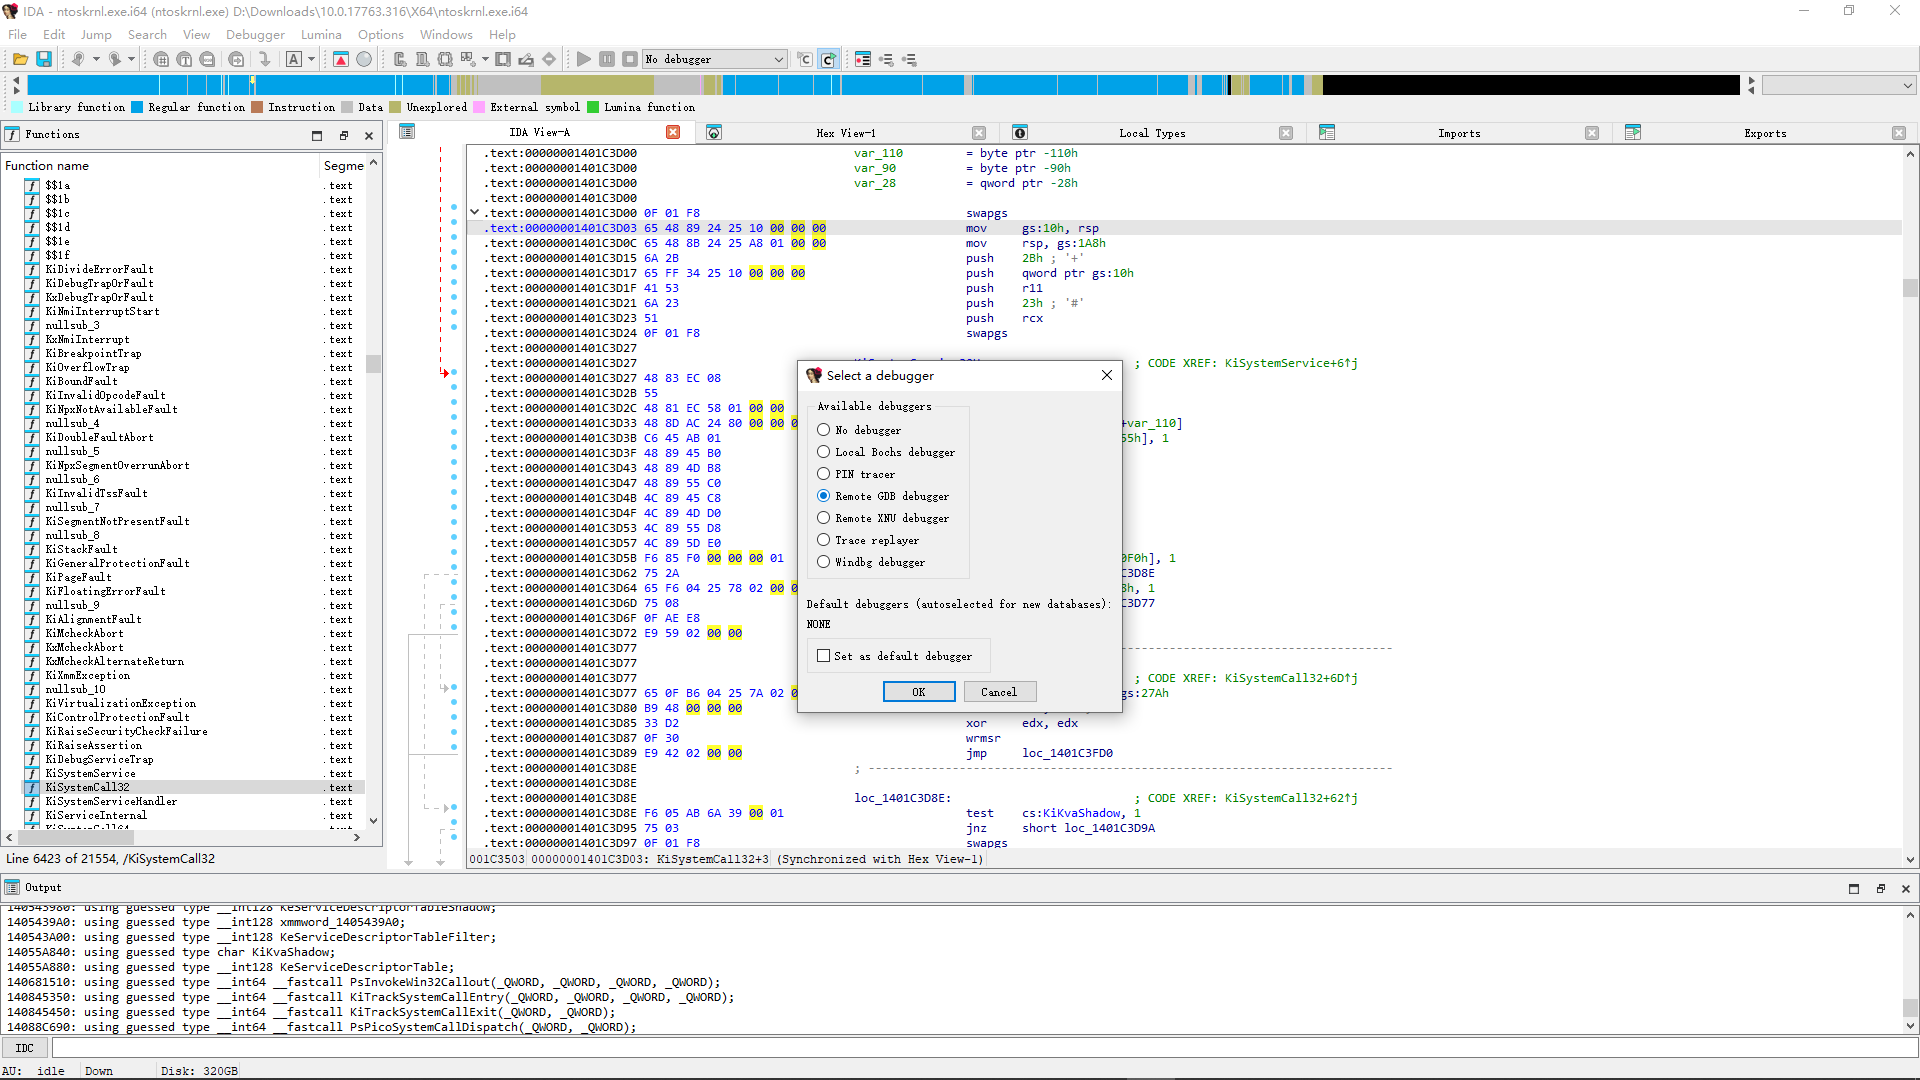Click the Open file folder icon
Image resolution: width=1920 pixels, height=1080 pixels.
coord(20,59)
